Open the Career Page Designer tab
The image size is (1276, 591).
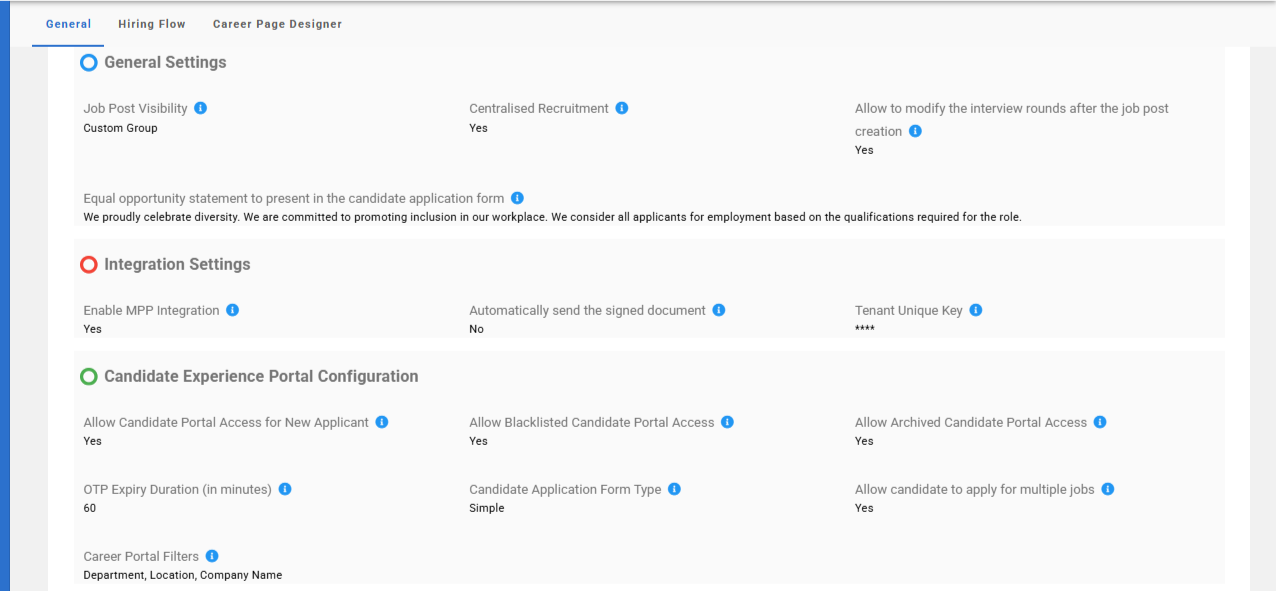tap(277, 24)
